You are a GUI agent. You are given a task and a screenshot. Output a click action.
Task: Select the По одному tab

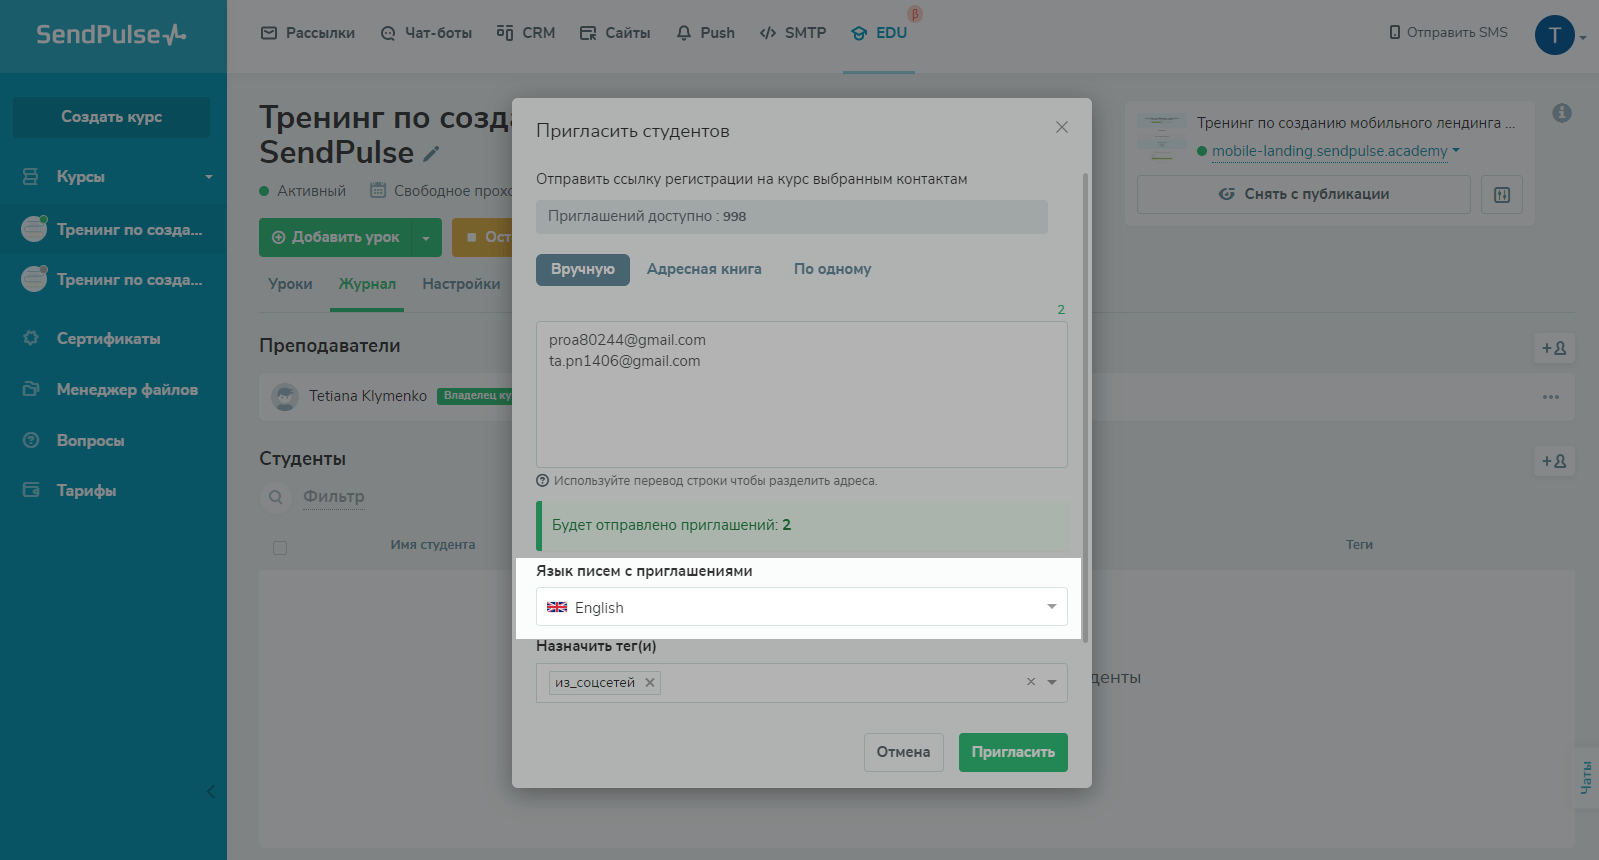tap(832, 269)
